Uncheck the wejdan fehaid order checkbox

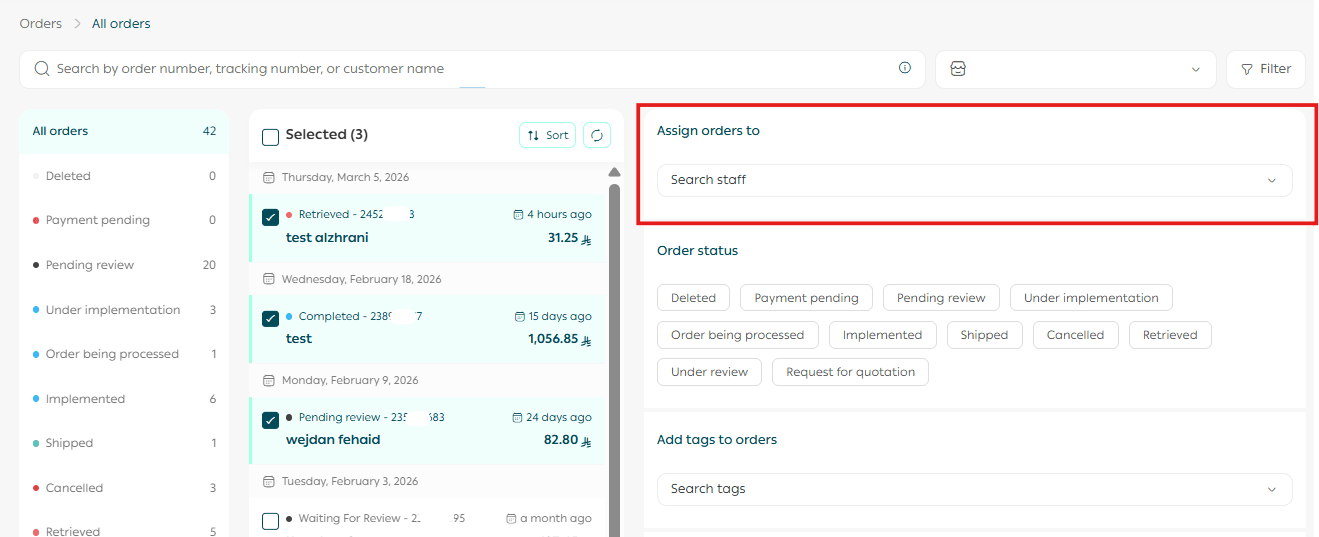click(x=270, y=420)
